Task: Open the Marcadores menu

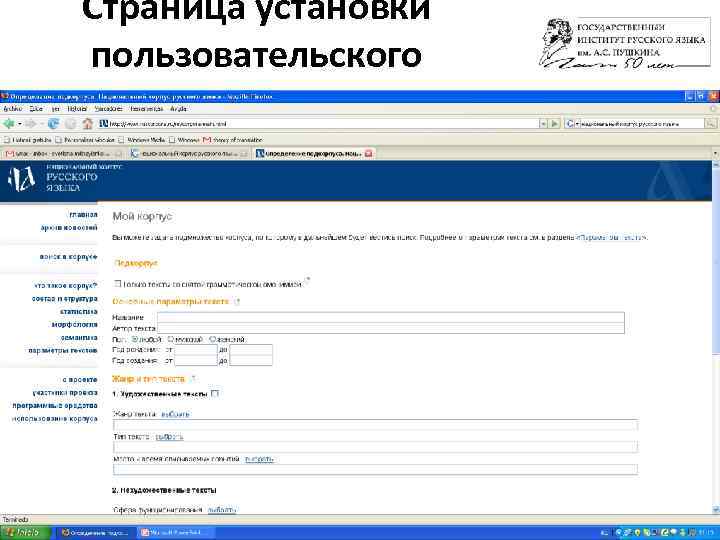Action: 109,109
